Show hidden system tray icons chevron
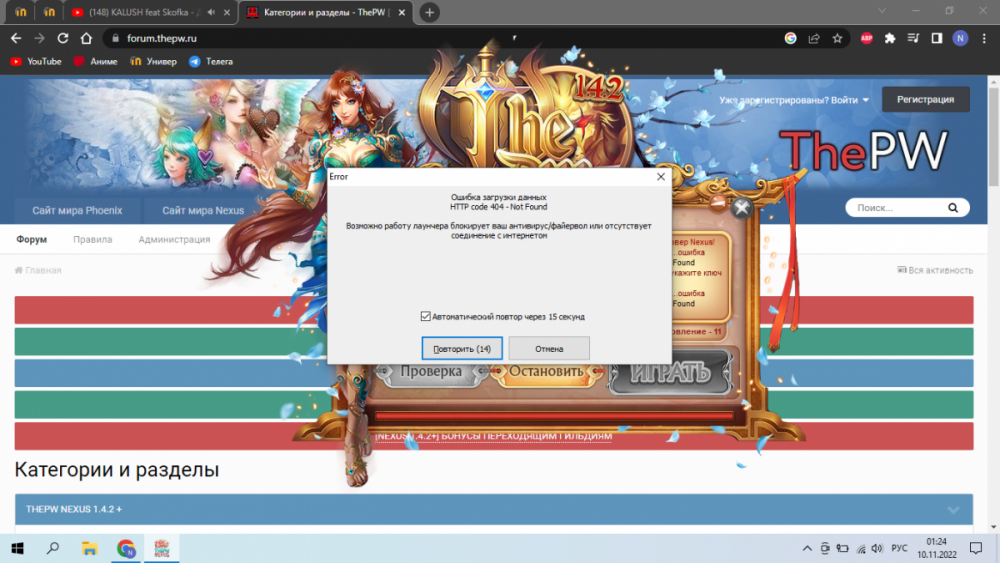1000x563 pixels. 807,548
